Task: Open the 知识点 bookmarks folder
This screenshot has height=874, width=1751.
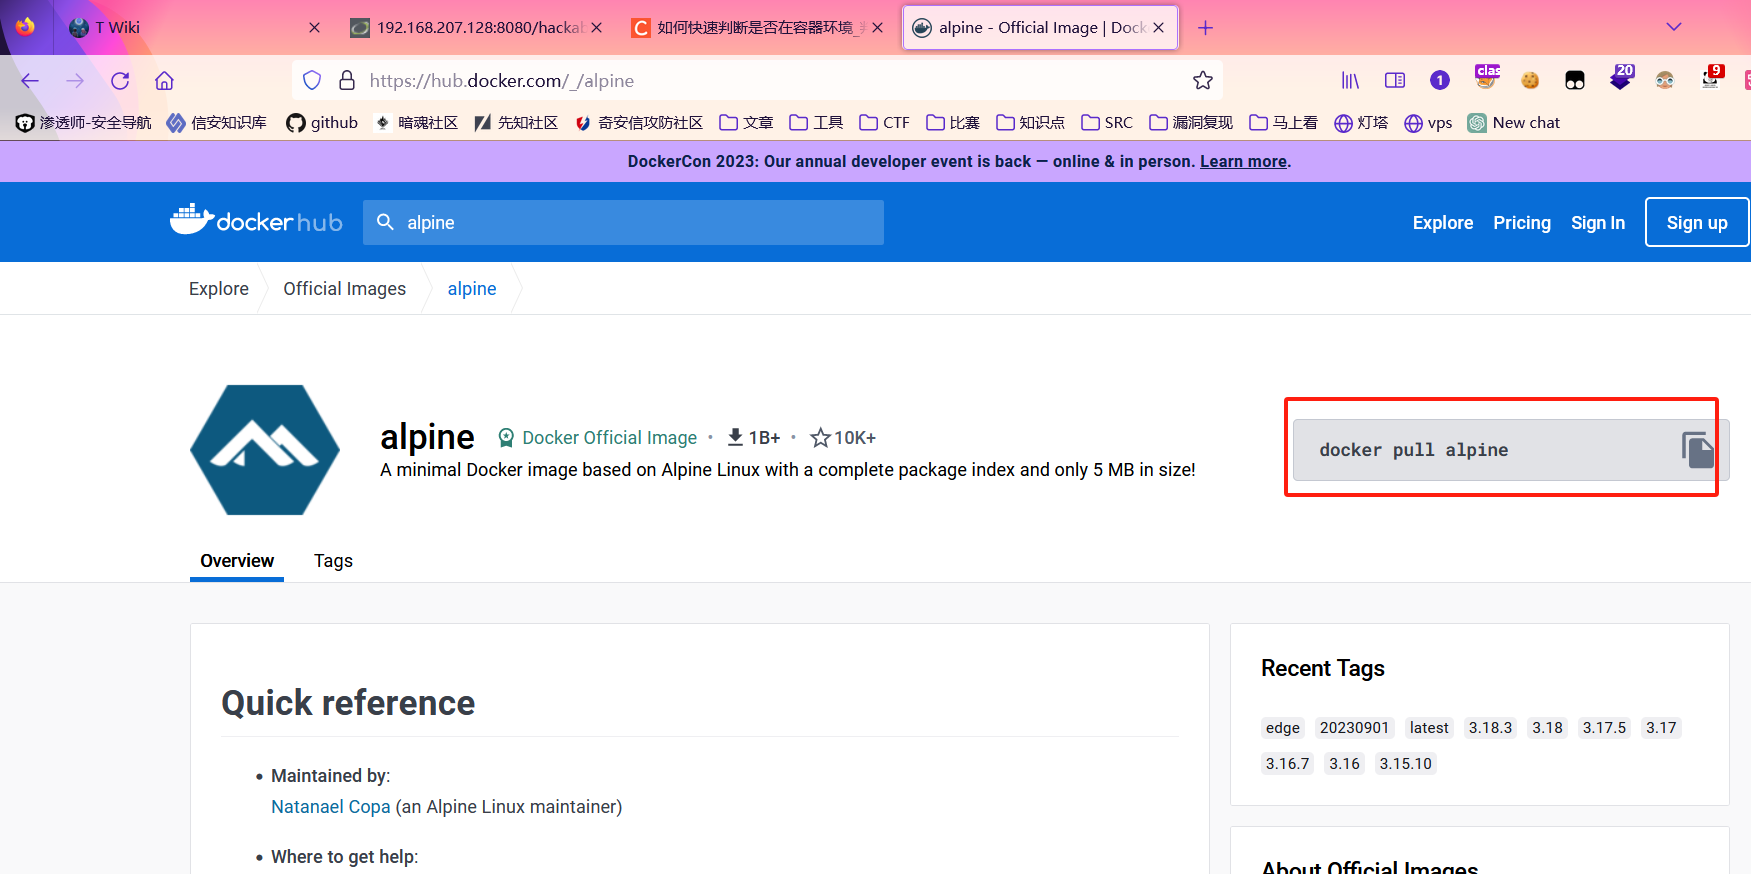Action: tap(1030, 123)
